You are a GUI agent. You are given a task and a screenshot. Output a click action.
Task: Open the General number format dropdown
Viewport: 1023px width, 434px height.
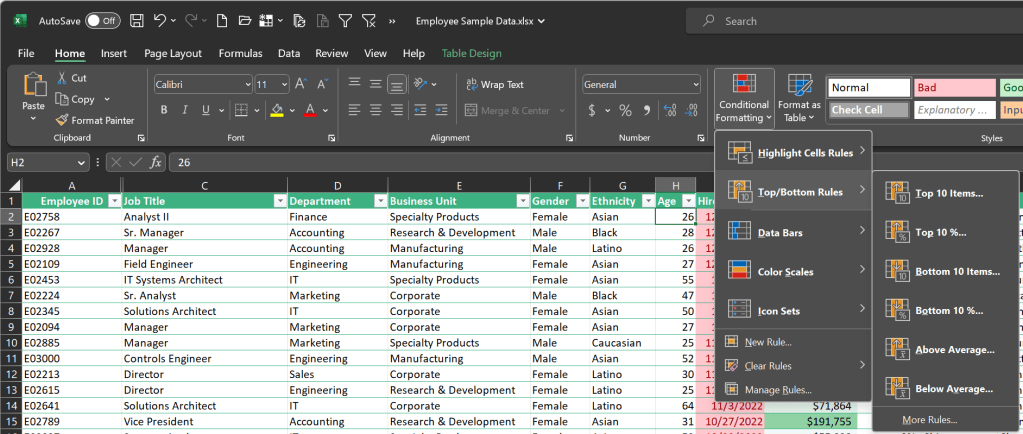pos(696,84)
